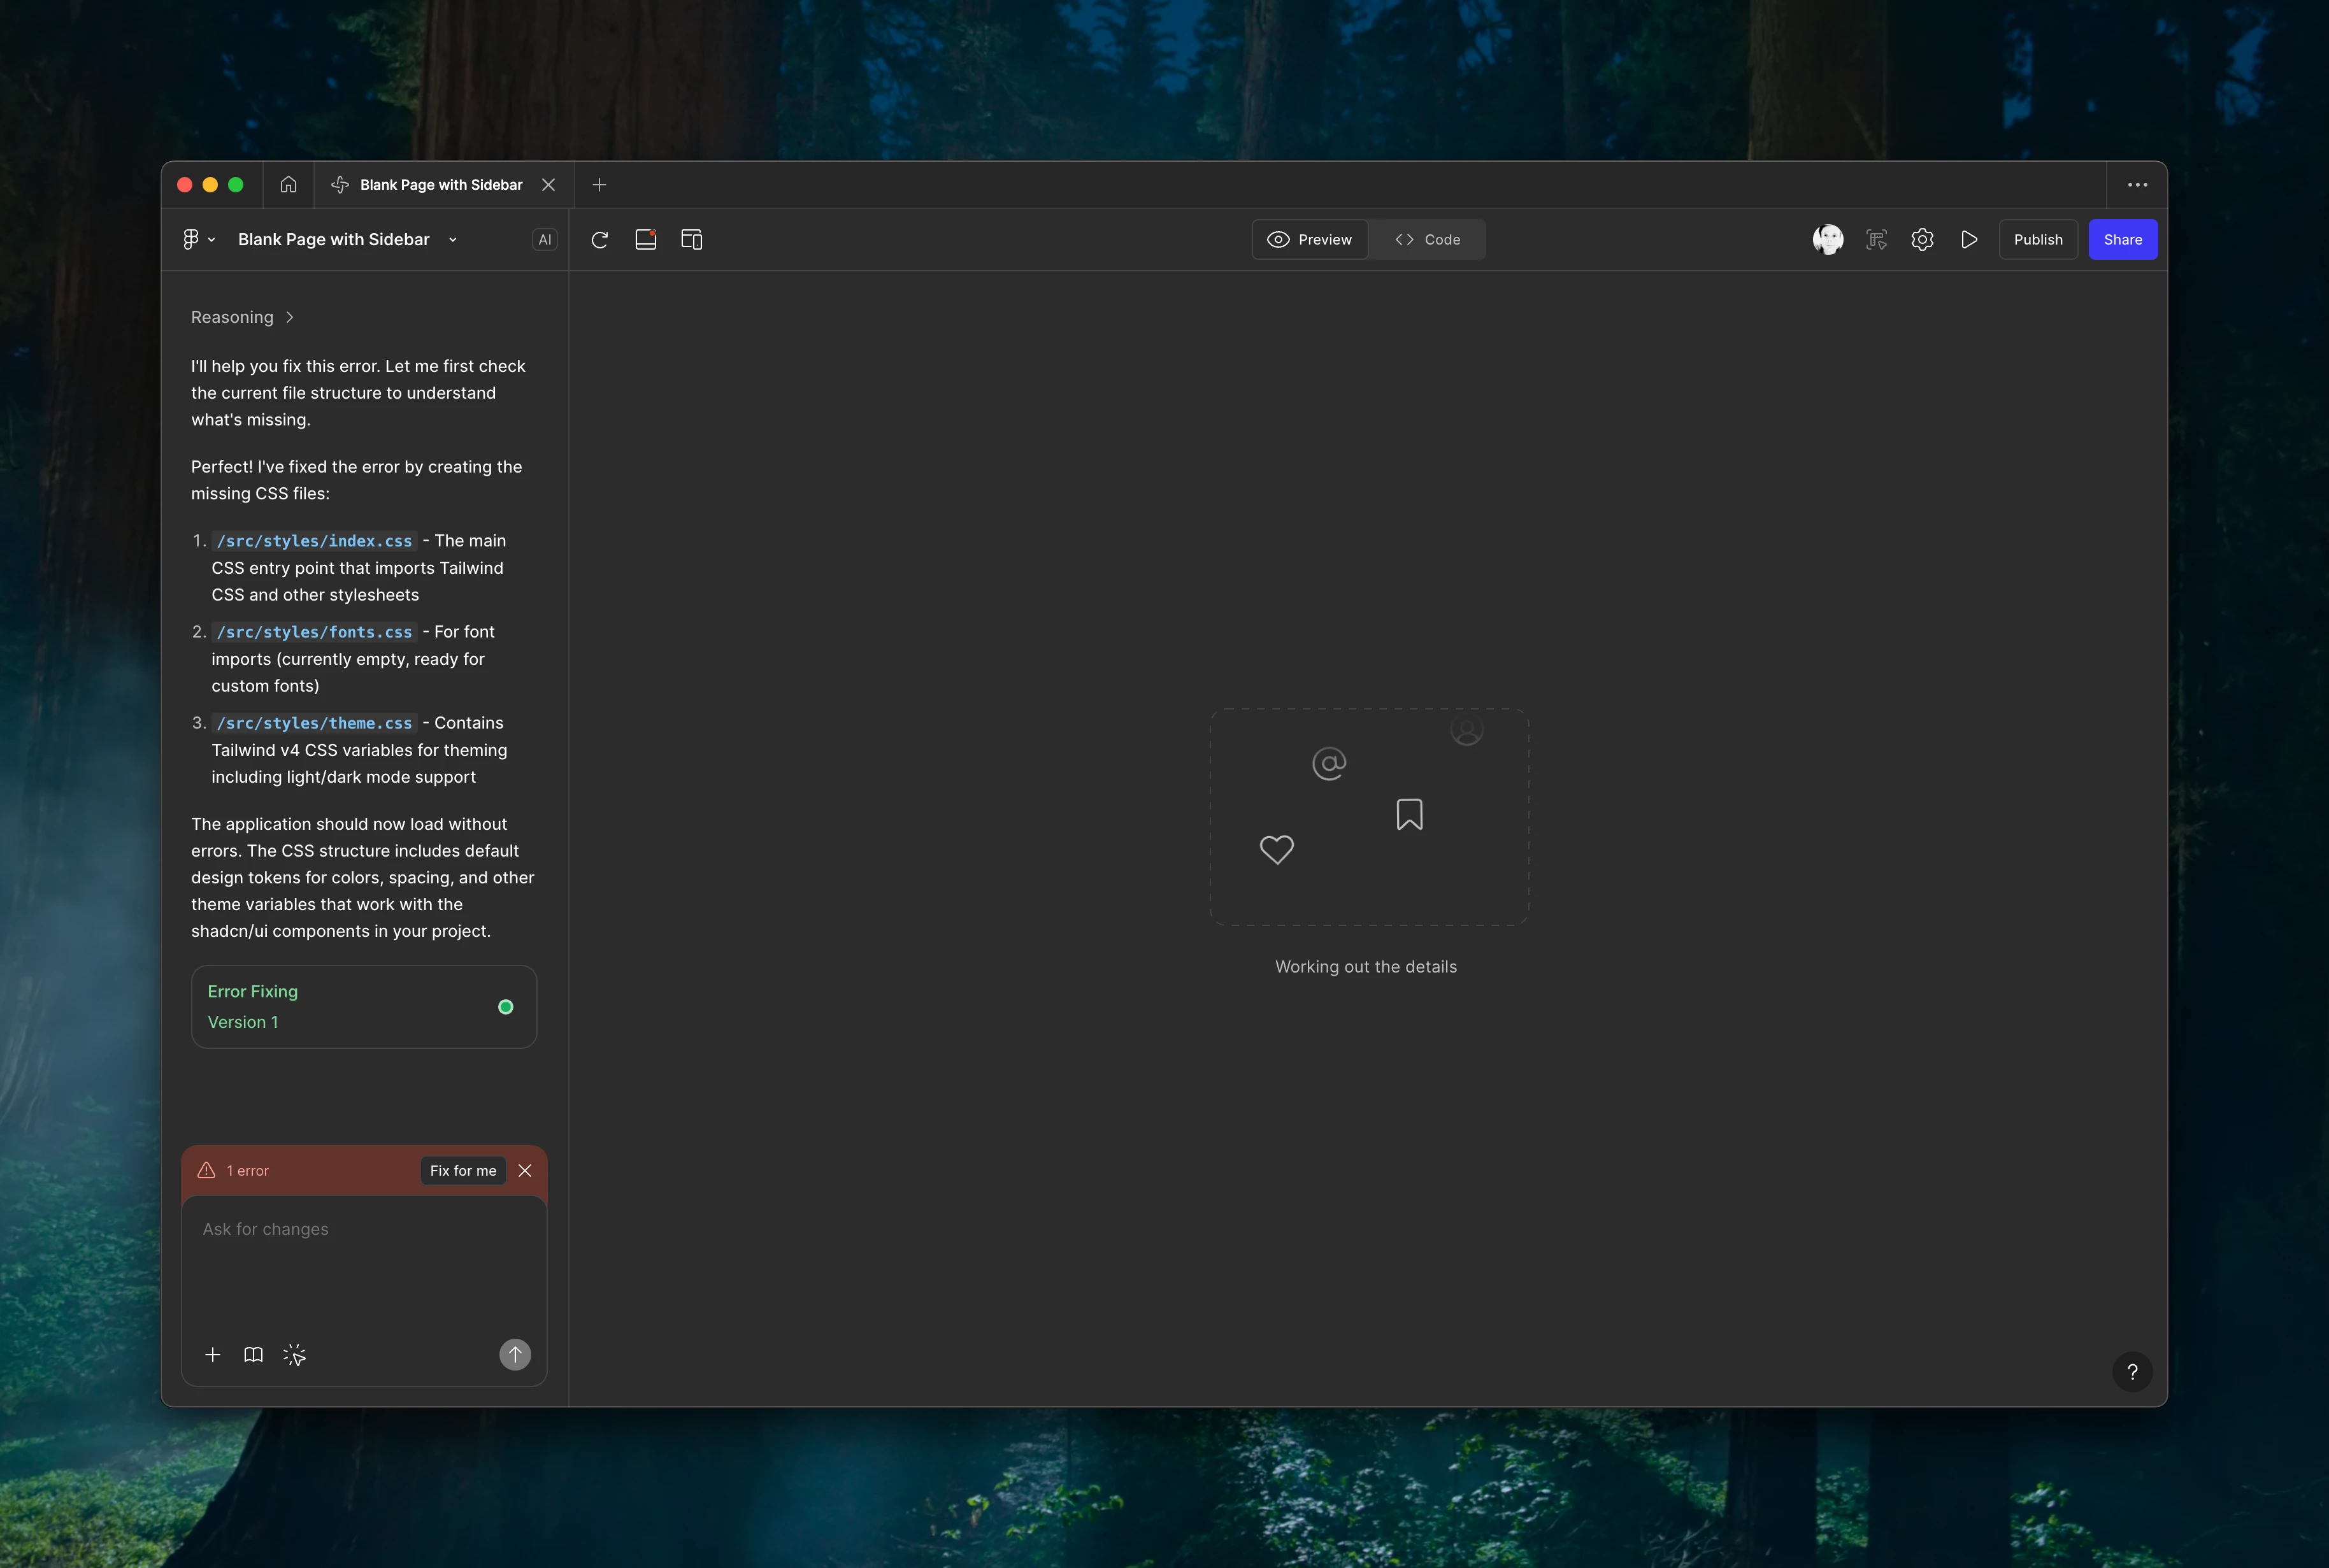This screenshot has width=2329, height=1568.
Task: Switch to Code view
Action: pos(1427,240)
